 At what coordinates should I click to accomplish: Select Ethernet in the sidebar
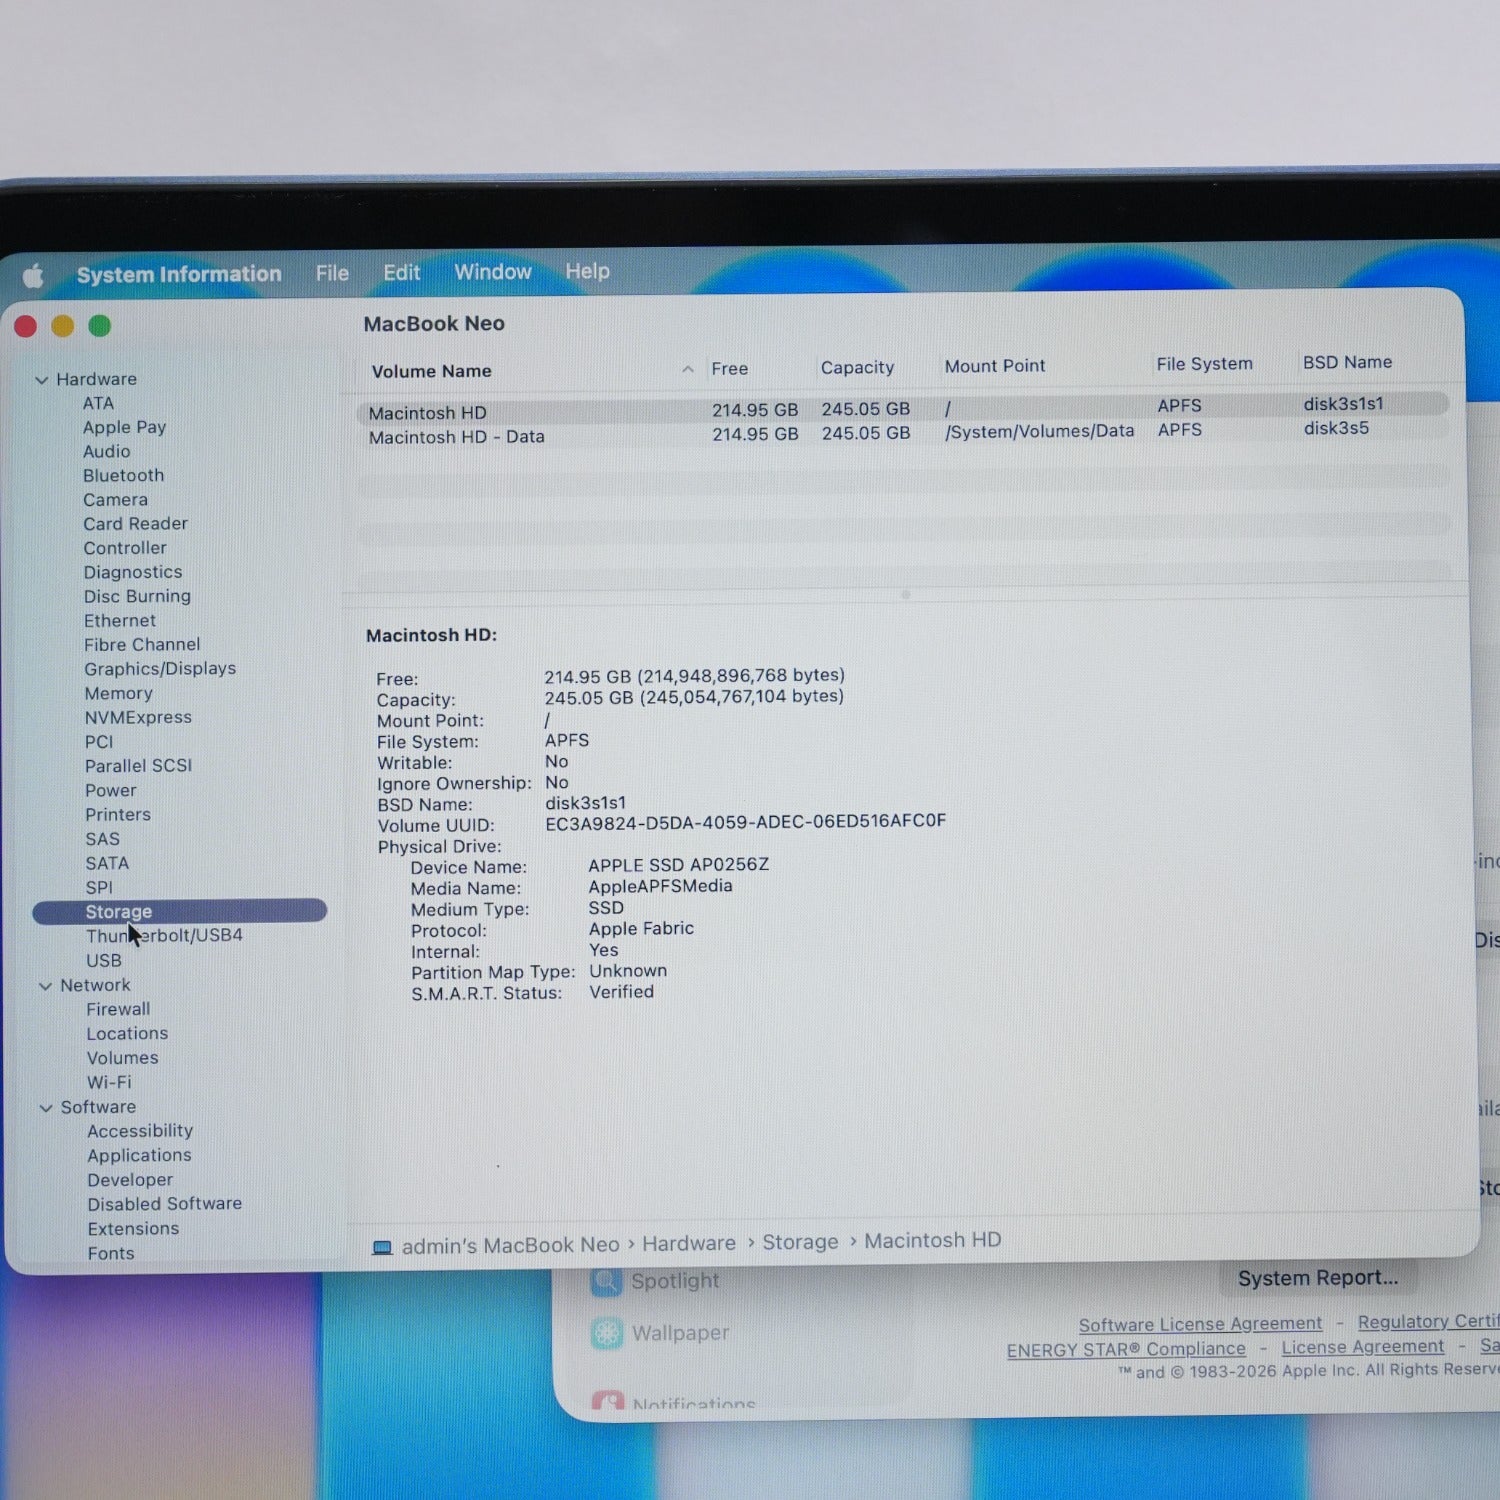(120, 620)
